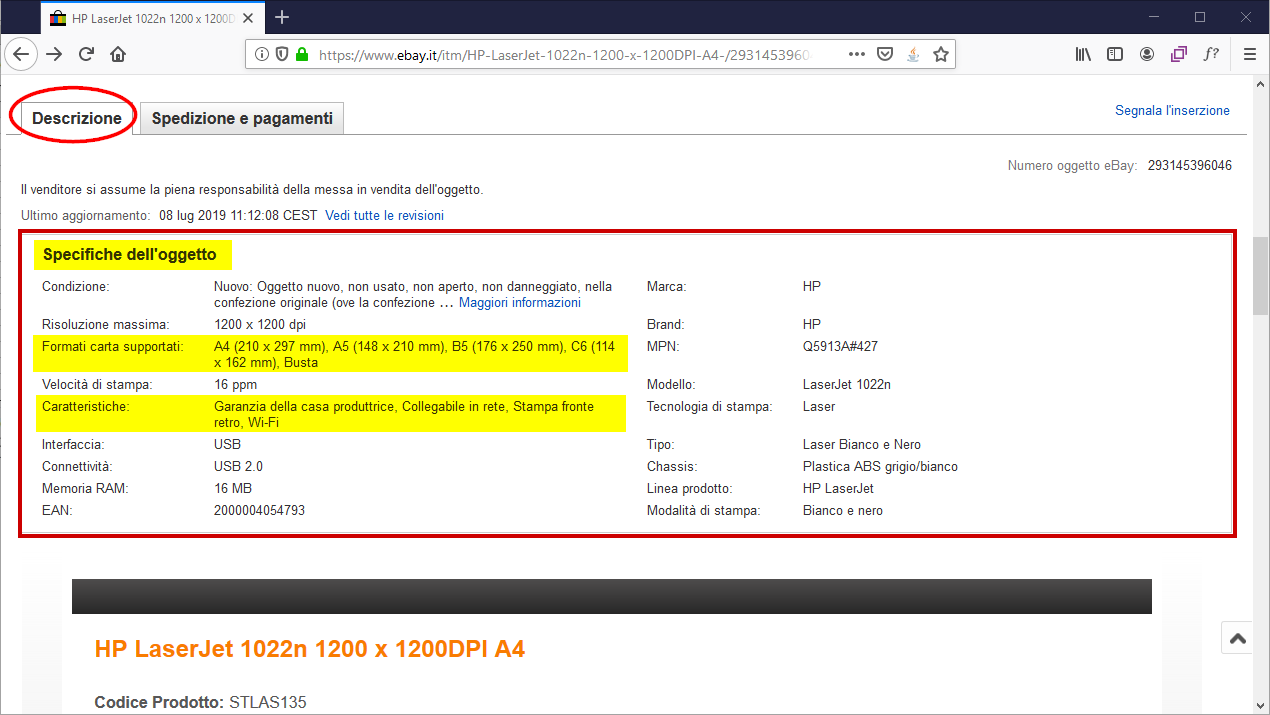Switch to the Descrizione tab
Image resolution: width=1270 pixels, height=715 pixels.
pyautogui.click(x=77, y=118)
